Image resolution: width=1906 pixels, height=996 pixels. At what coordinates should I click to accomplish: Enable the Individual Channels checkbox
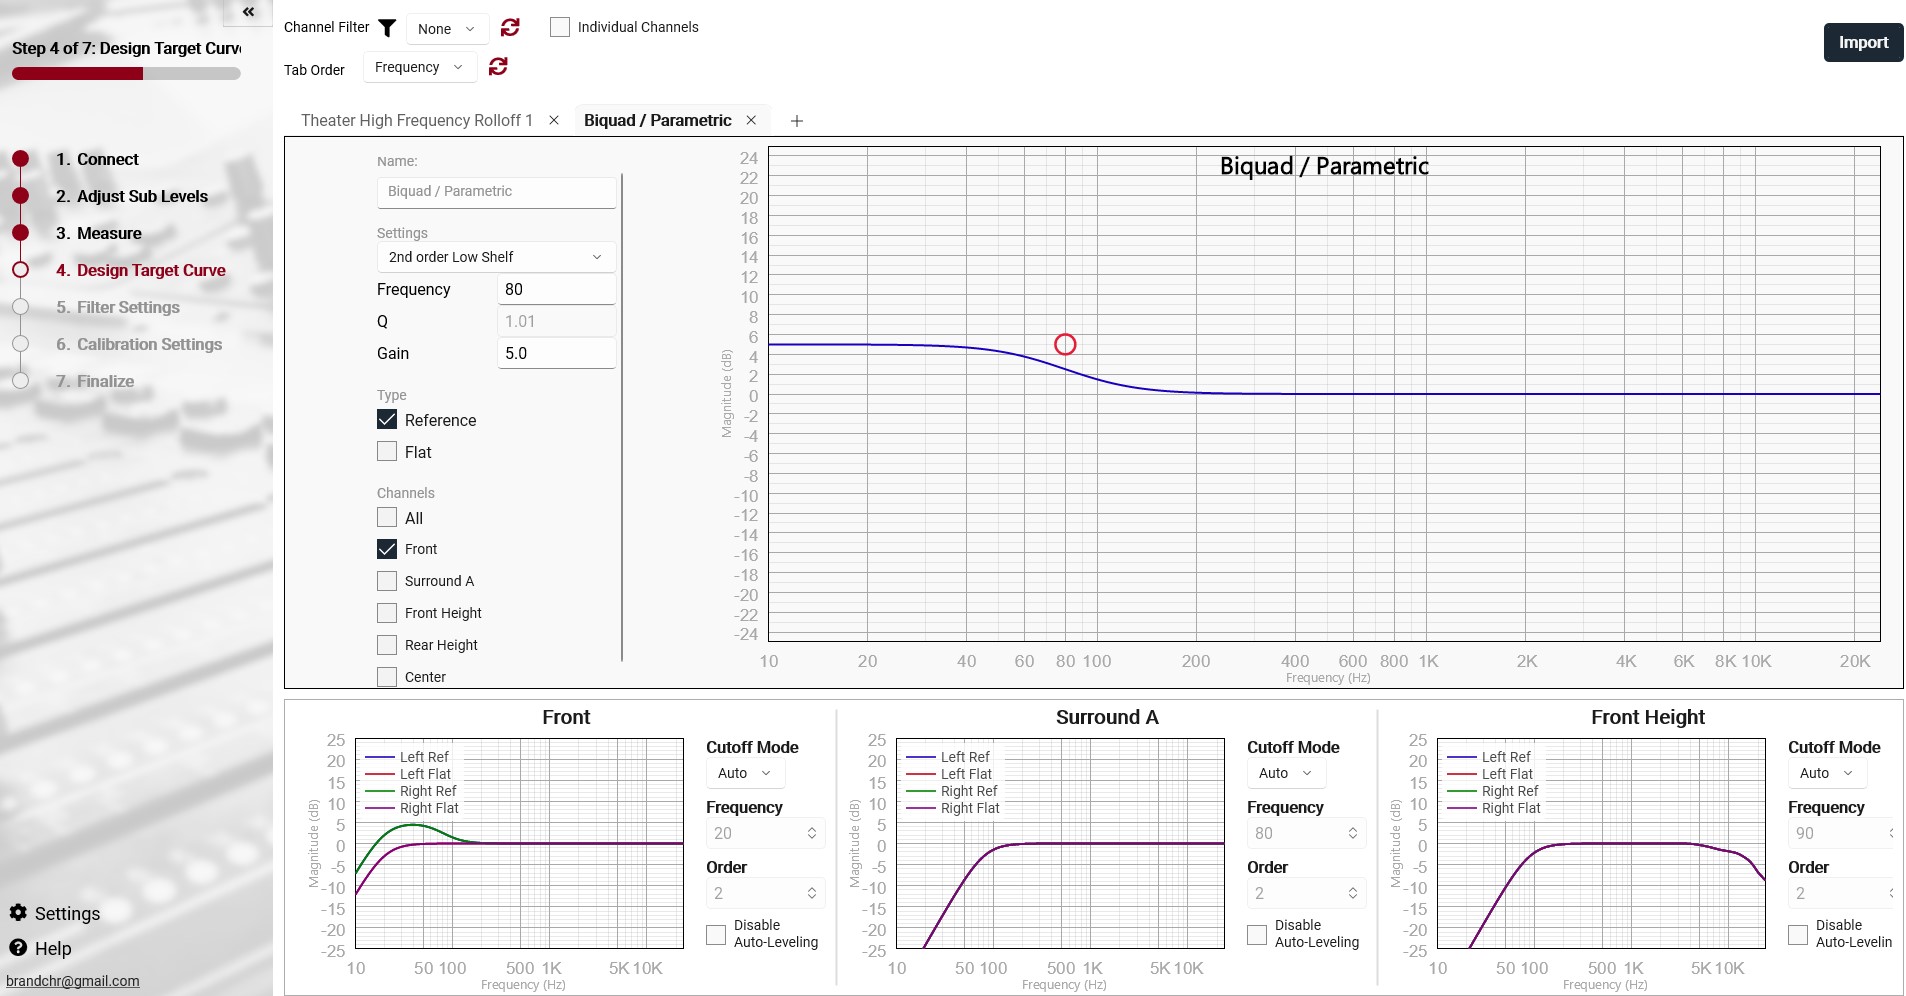[560, 27]
